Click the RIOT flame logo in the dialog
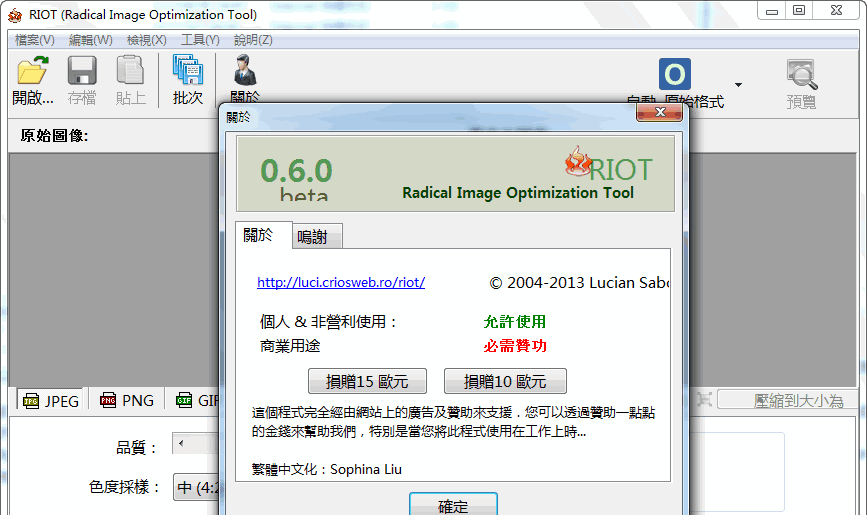This screenshot has width=867, height=515. pos(578,162)
